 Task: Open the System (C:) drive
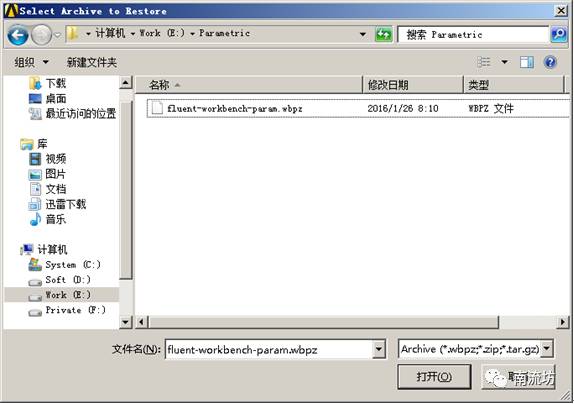click(x=64, y=265)
